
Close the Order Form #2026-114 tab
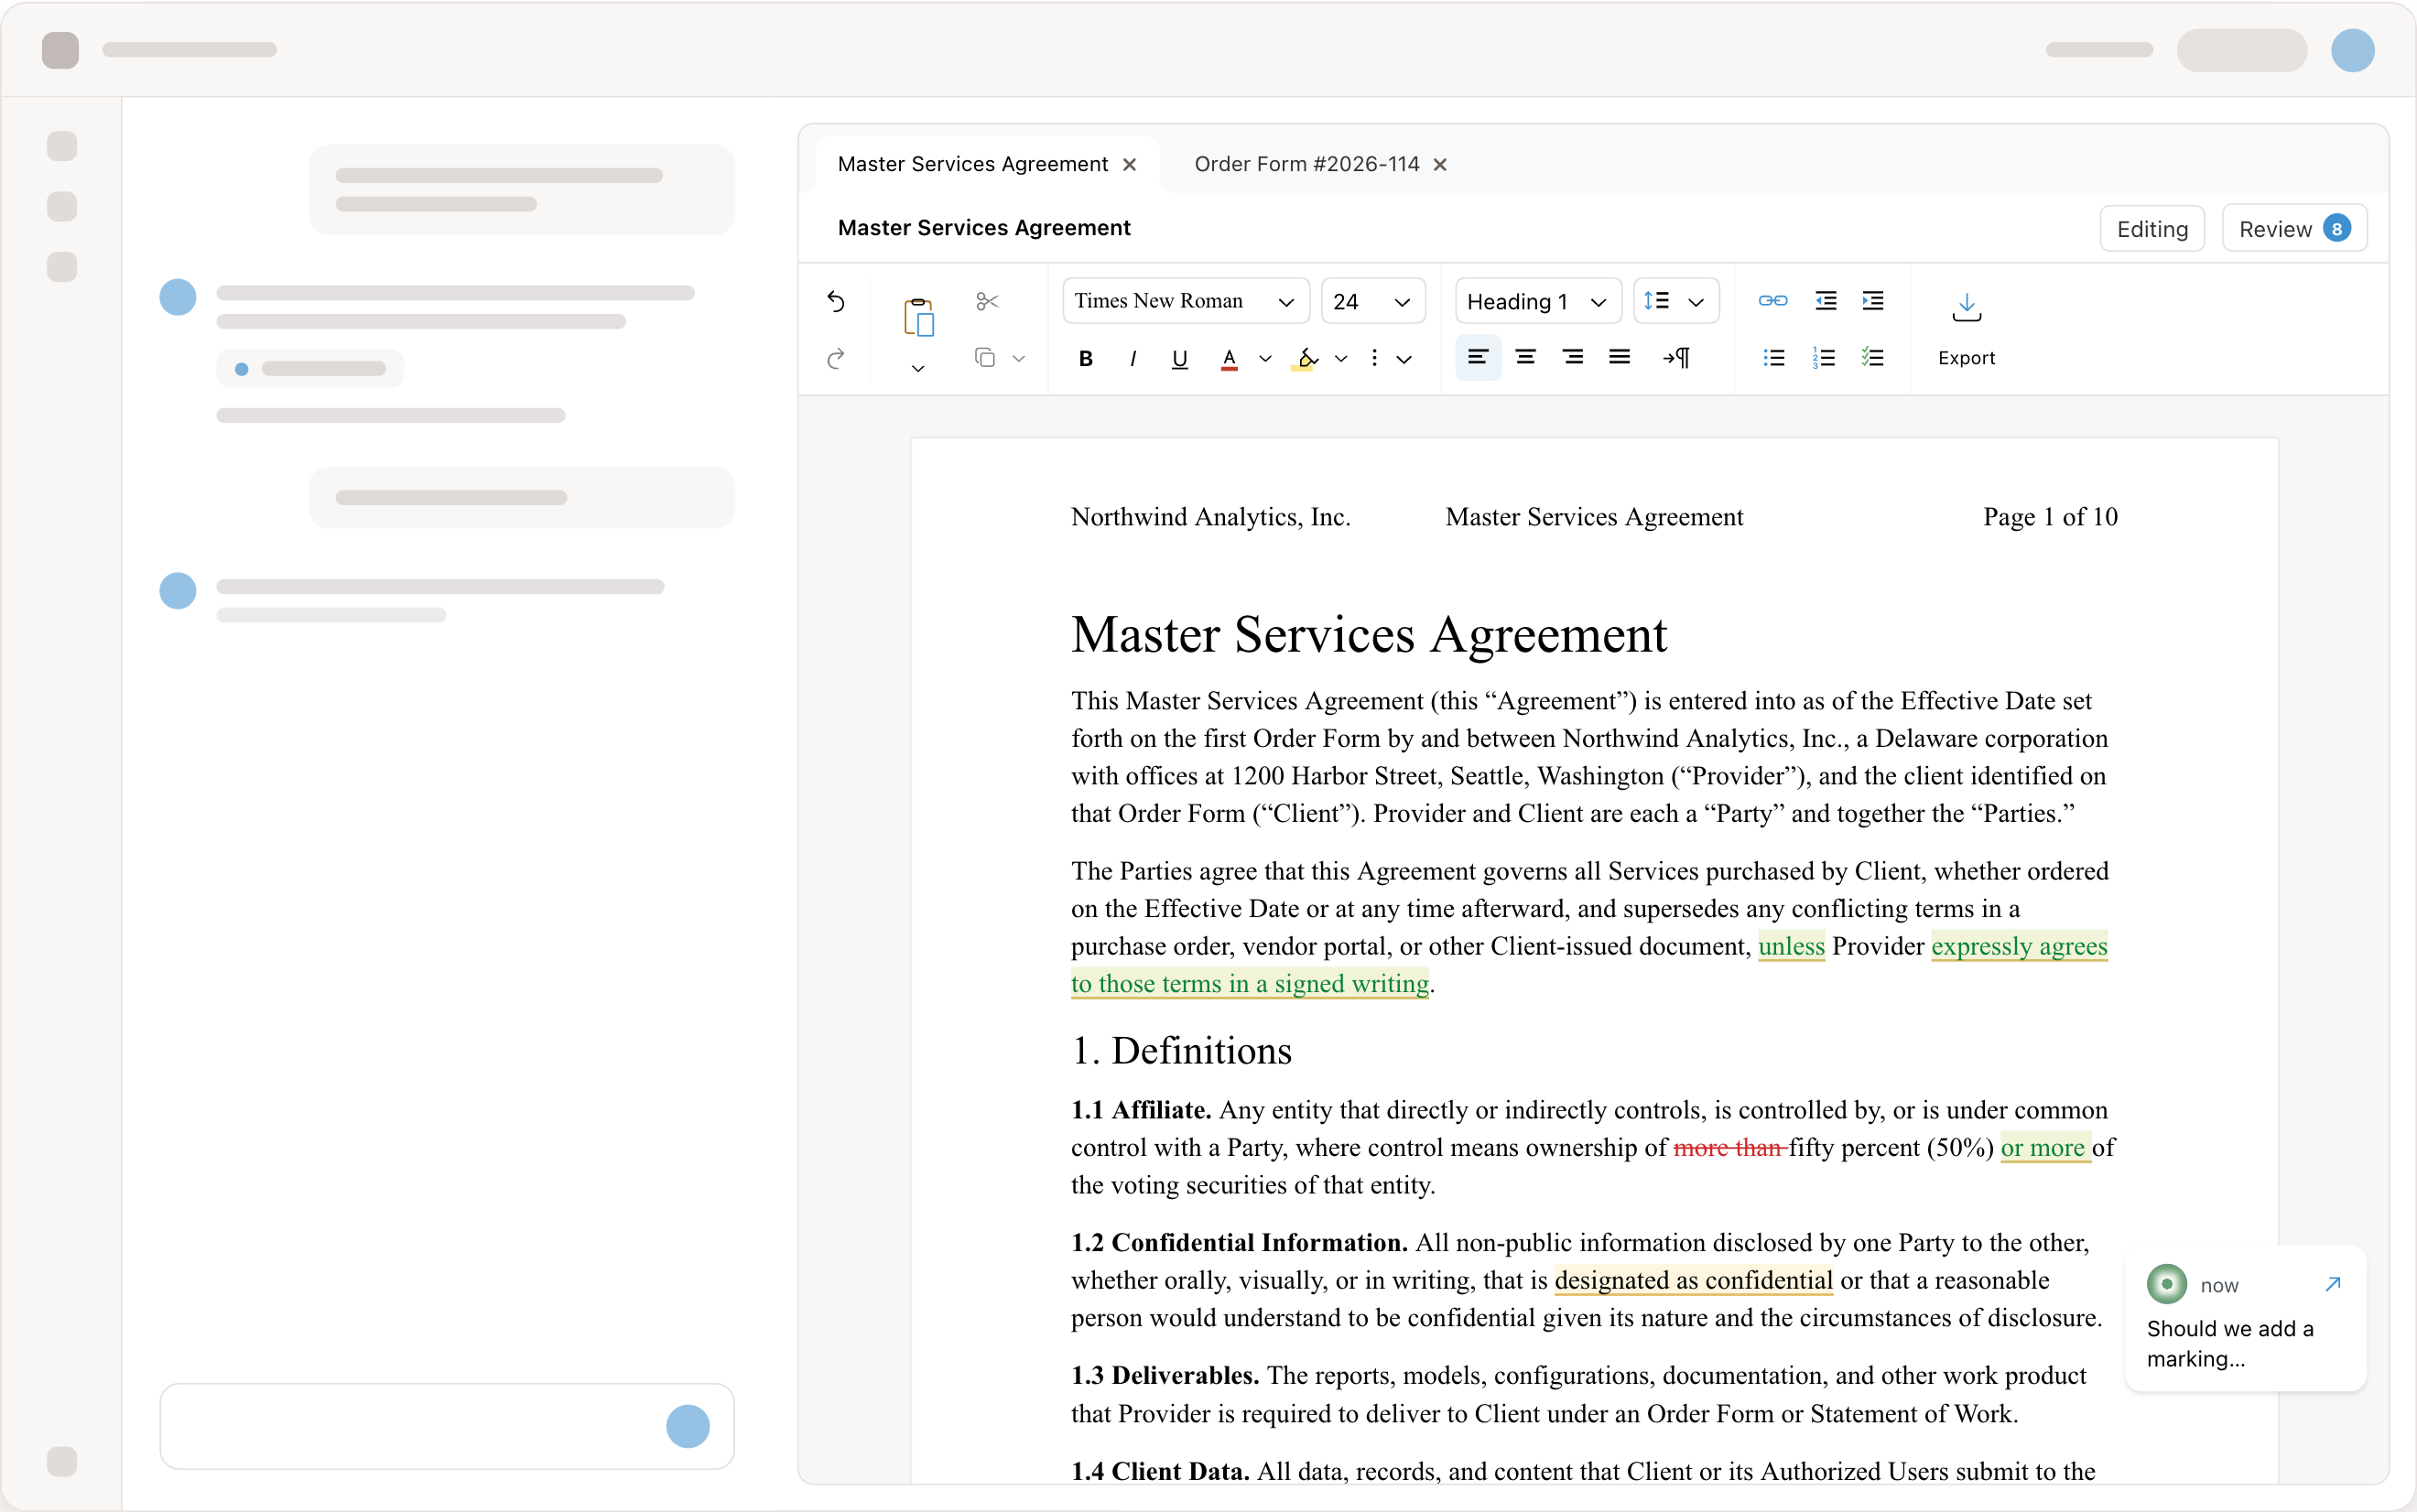pyautogui.click(x=1440, y=165)
